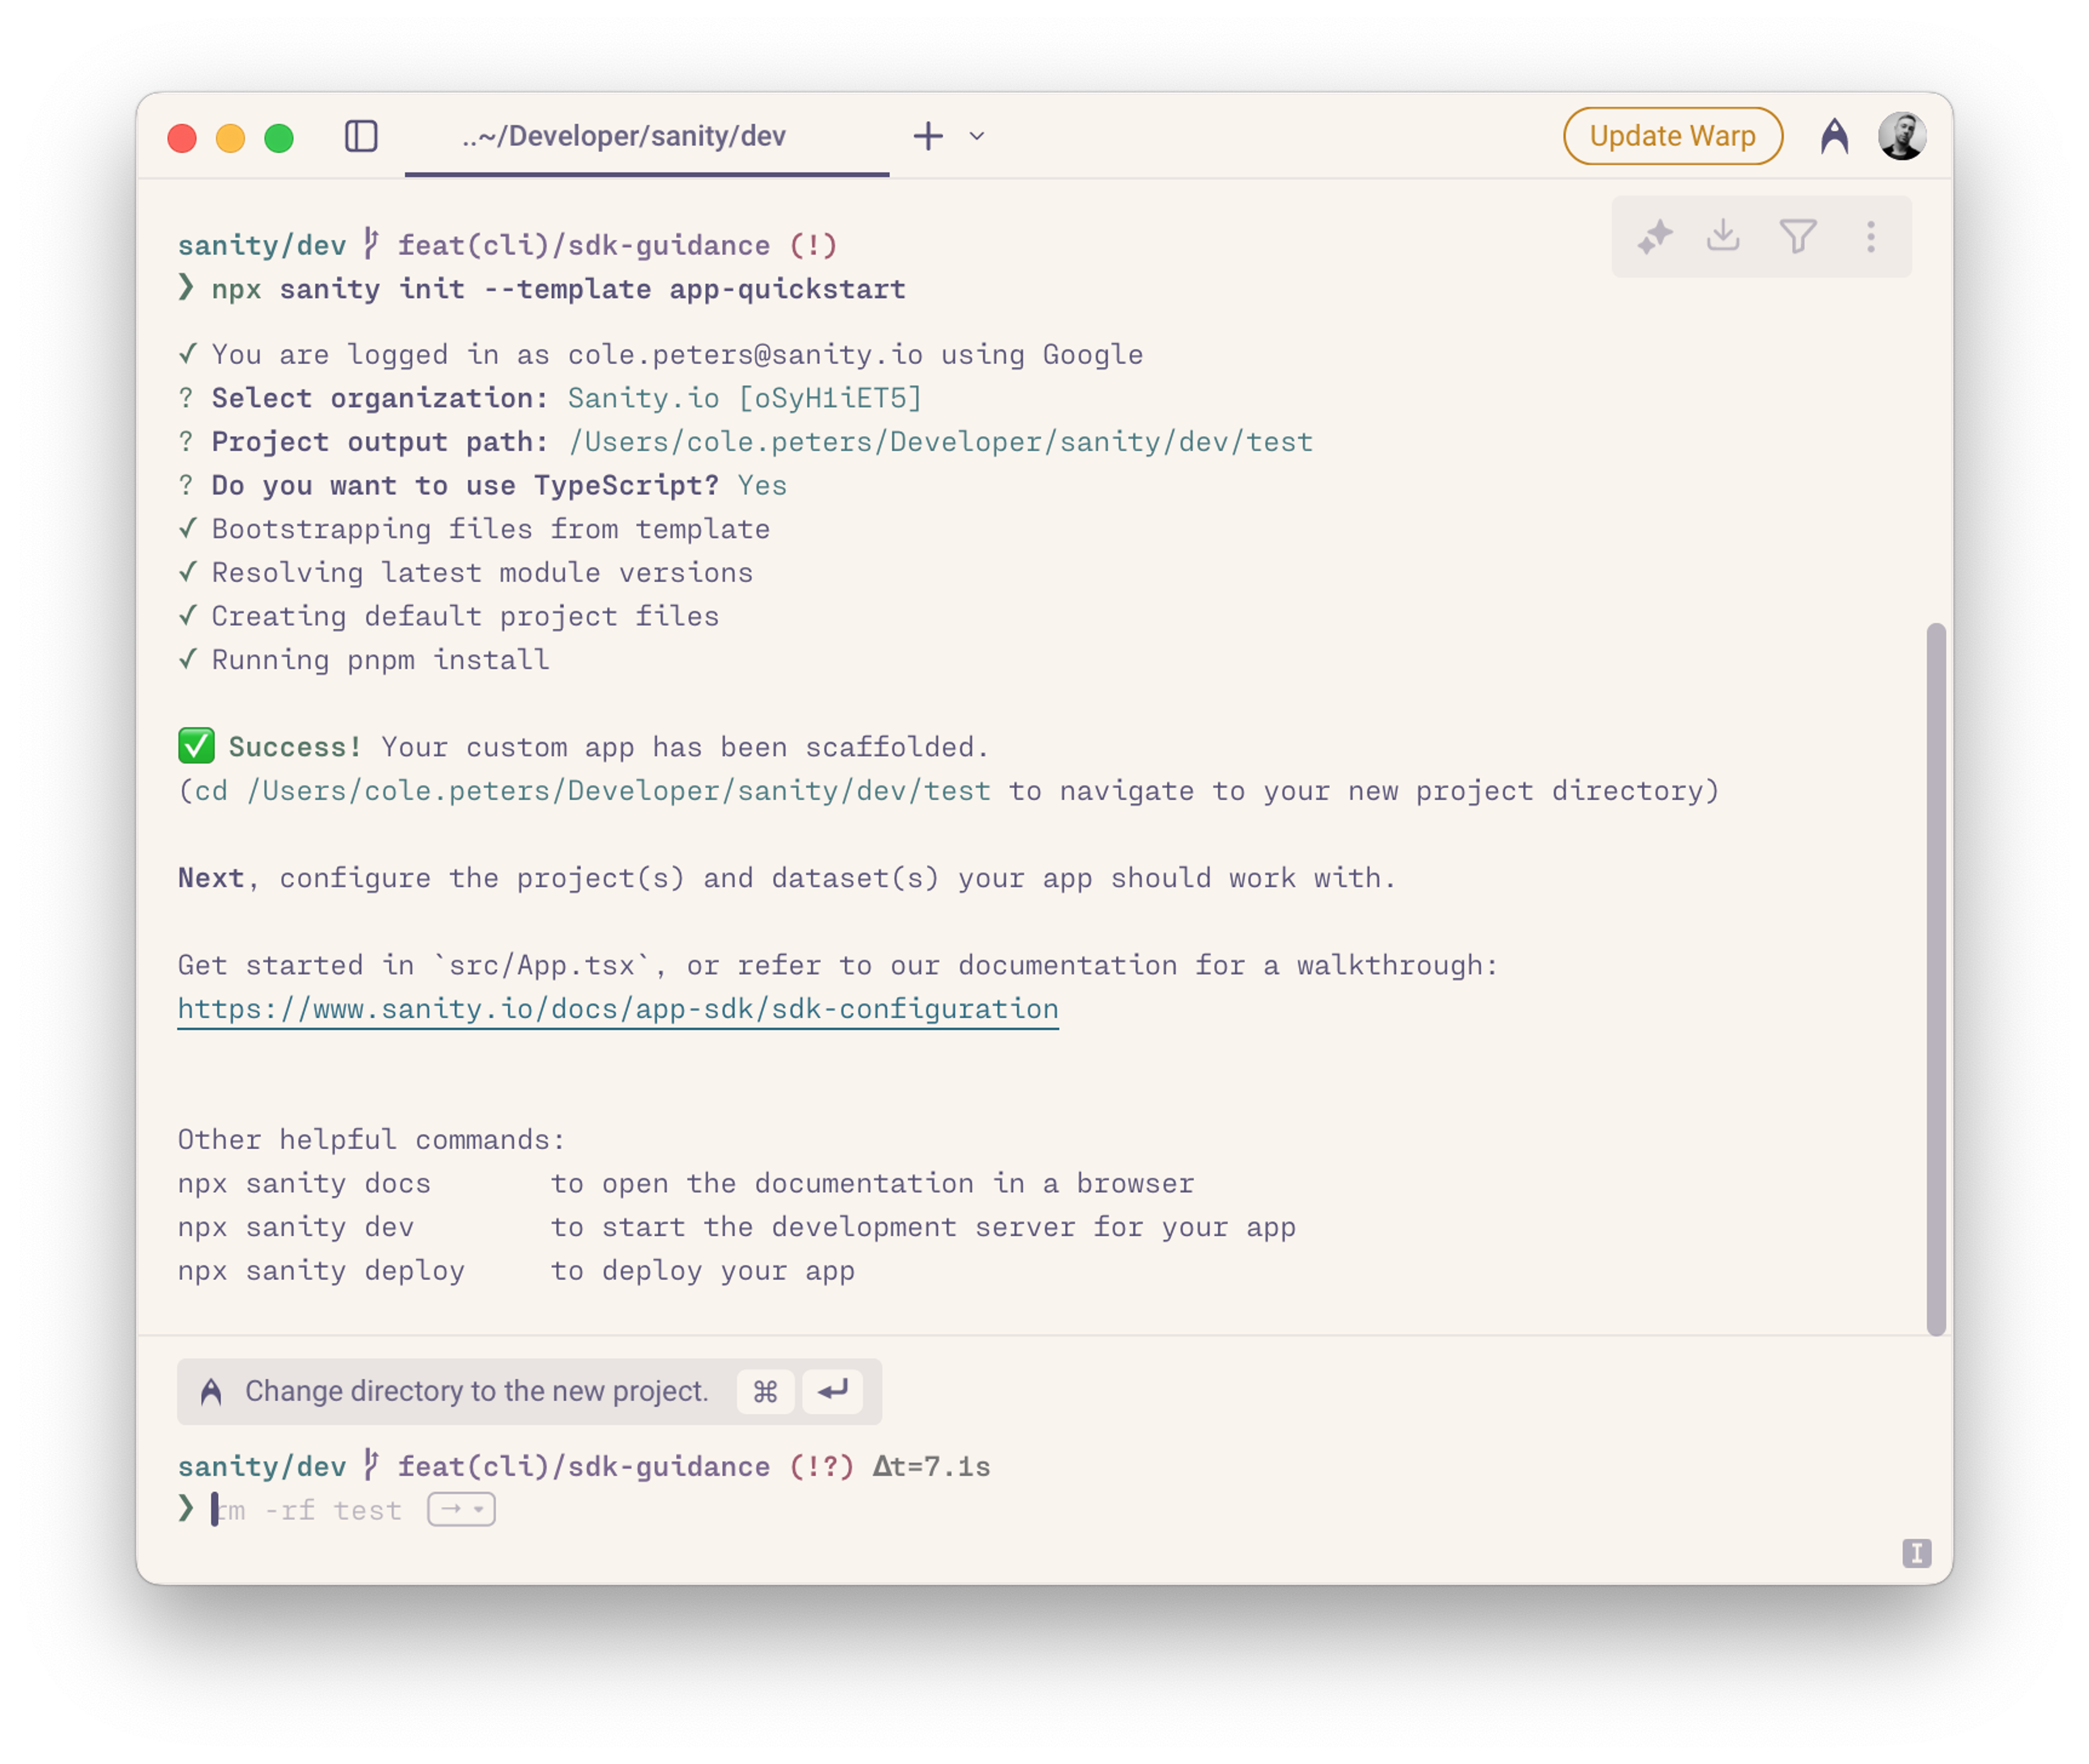The width and height of the screenshot is (2089, 1764).
Task: Open a new tab with plus icon
Action: click(x=928, y=136)
